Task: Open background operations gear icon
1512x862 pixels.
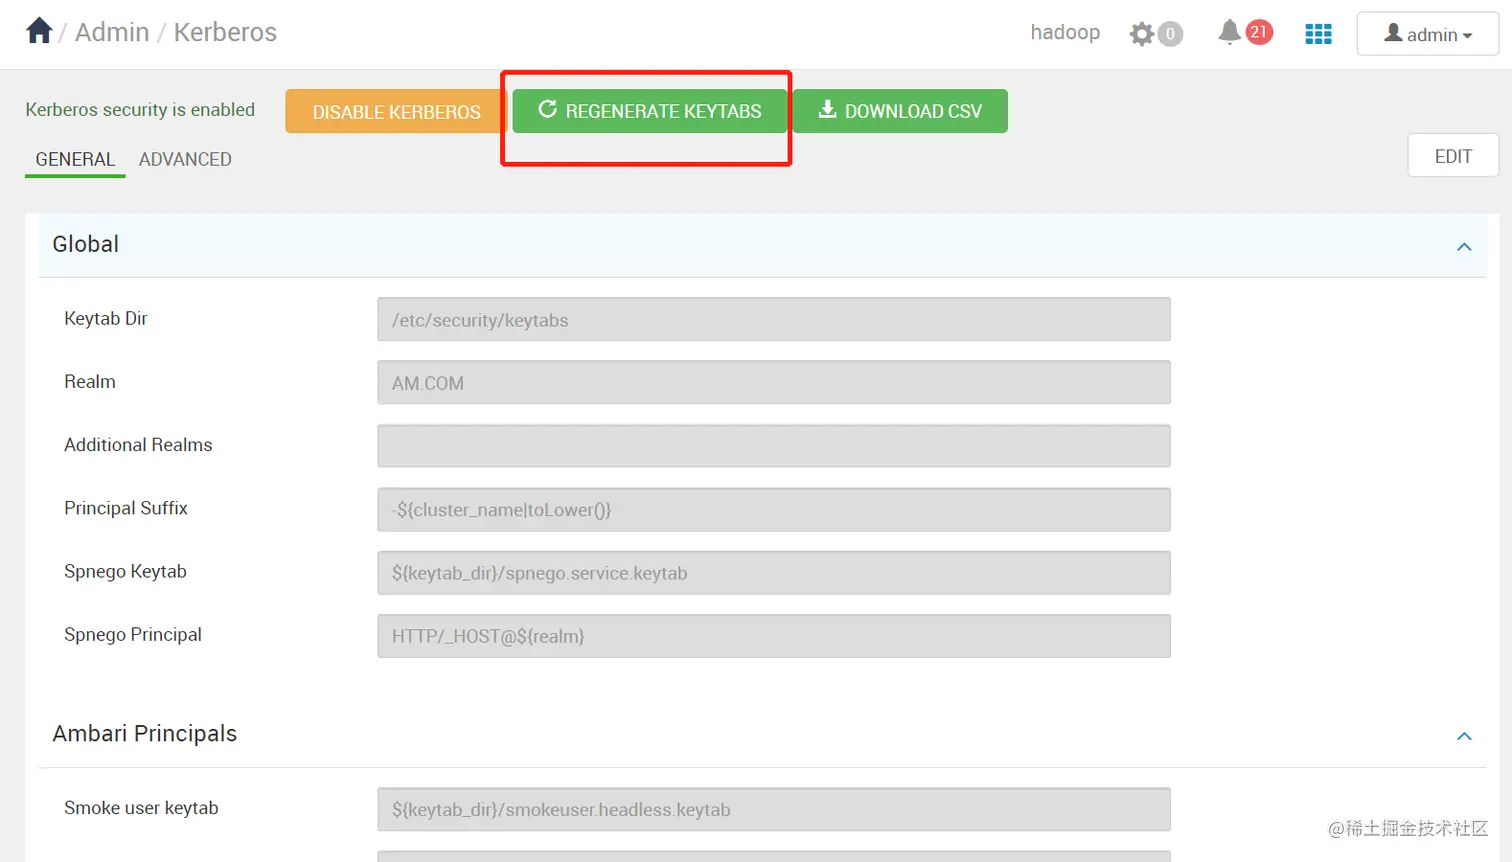Action: [x=1141, y=34]
